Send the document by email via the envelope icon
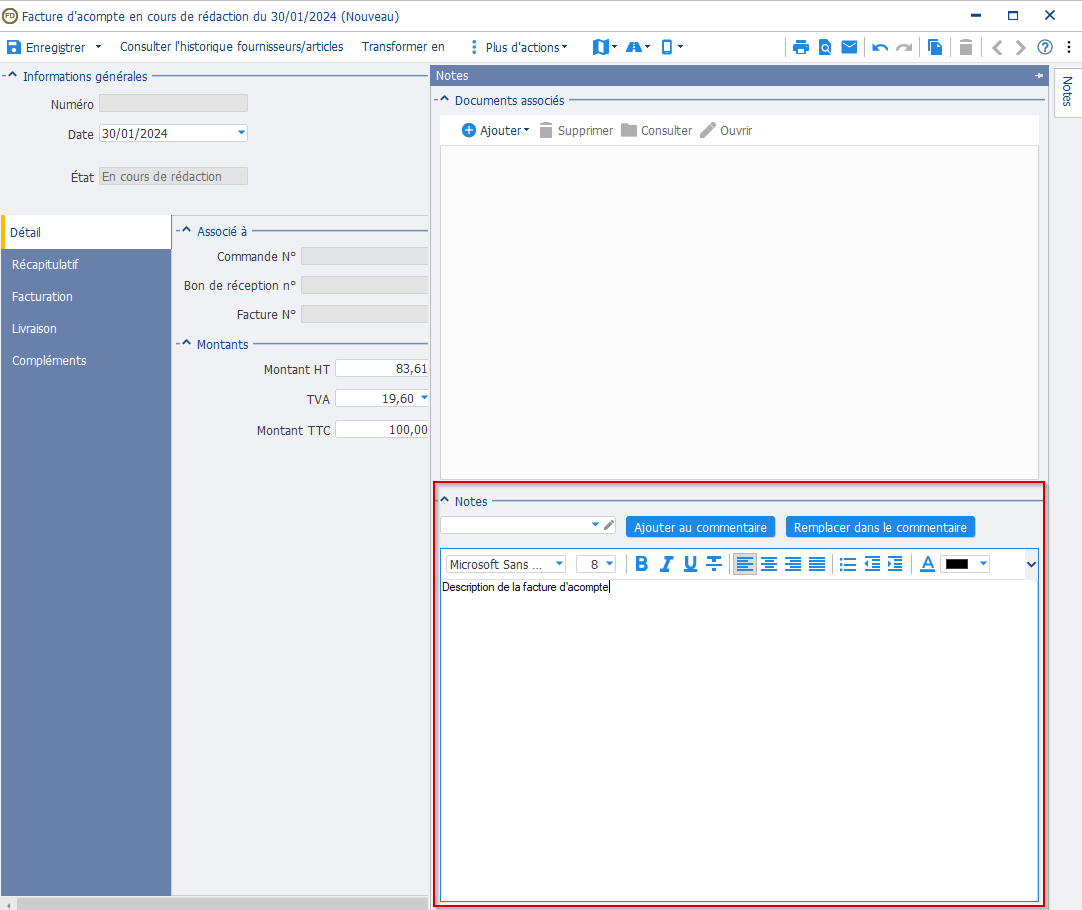 click(x=849, y=47)
